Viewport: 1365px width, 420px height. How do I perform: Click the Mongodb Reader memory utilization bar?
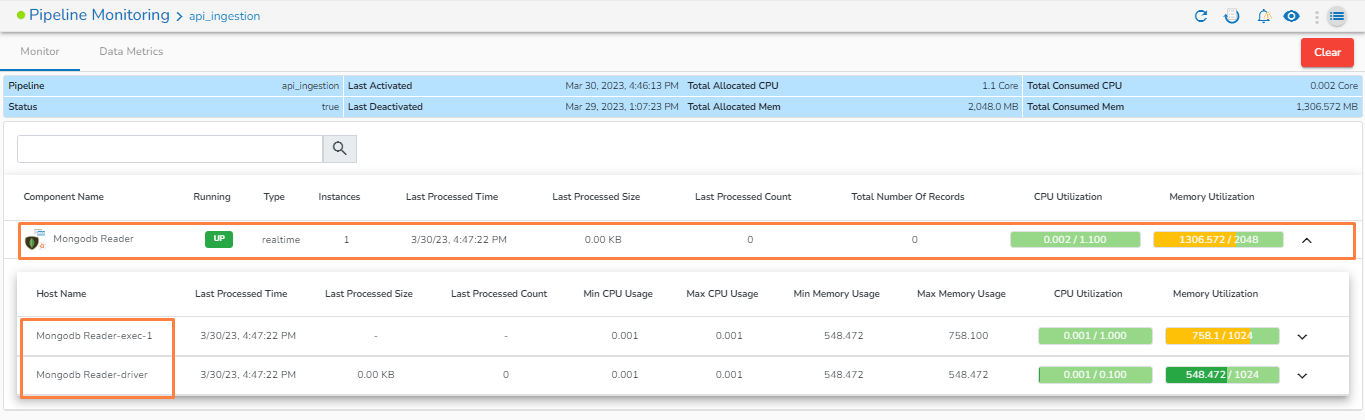click(x=1218, y=240)
